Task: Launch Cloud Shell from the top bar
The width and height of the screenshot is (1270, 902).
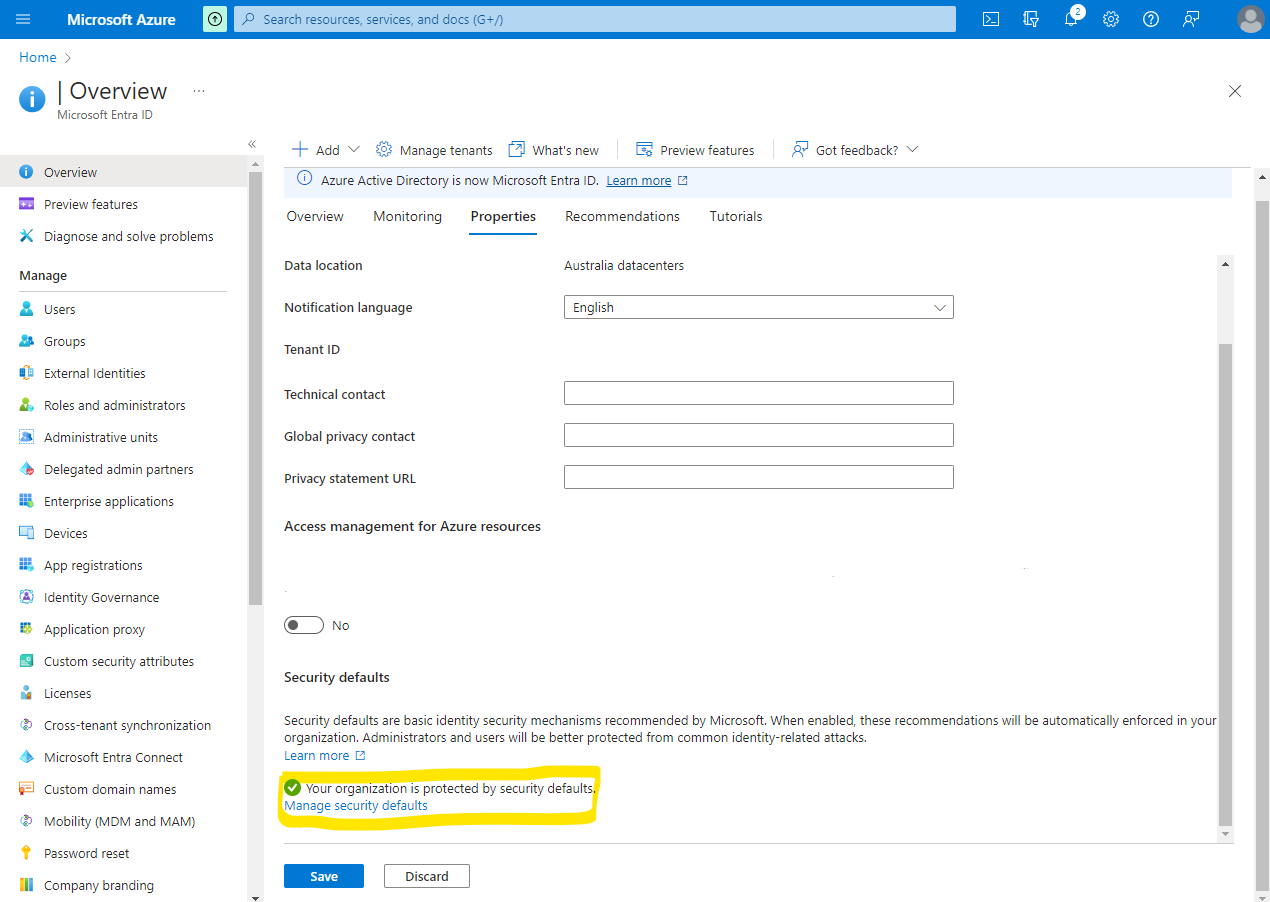Action: pos(991,19)
